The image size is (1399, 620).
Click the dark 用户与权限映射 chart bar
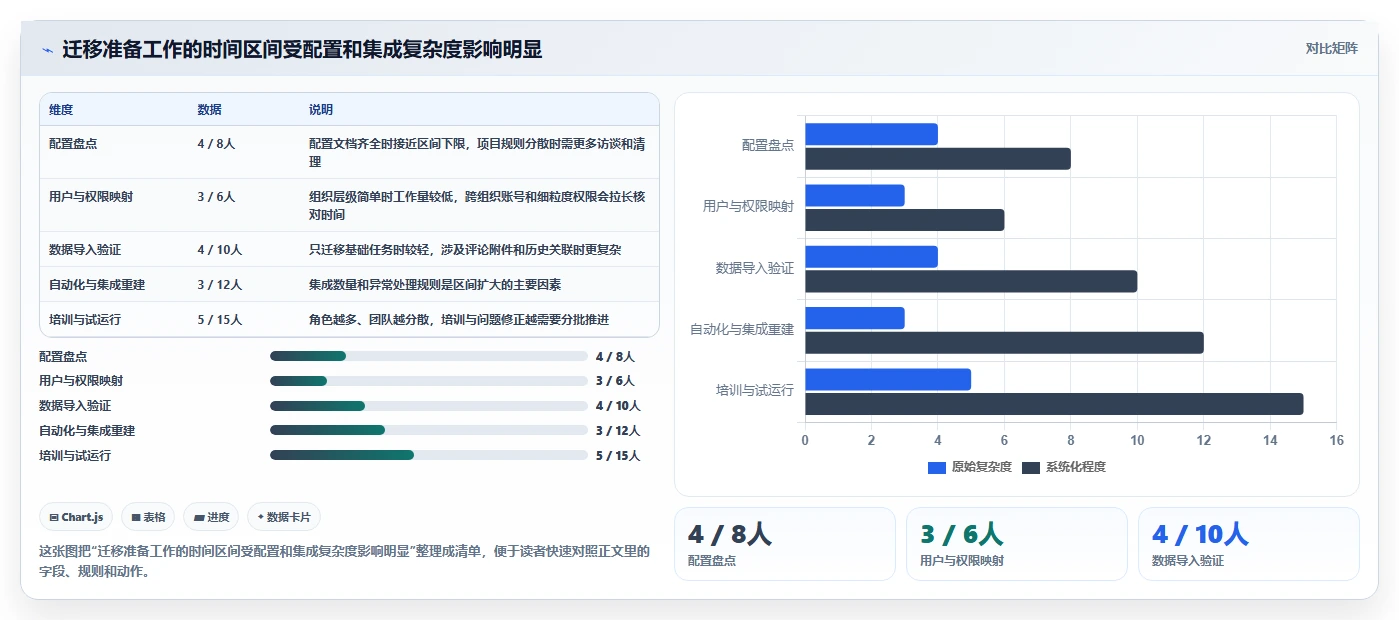coord(904,220)
